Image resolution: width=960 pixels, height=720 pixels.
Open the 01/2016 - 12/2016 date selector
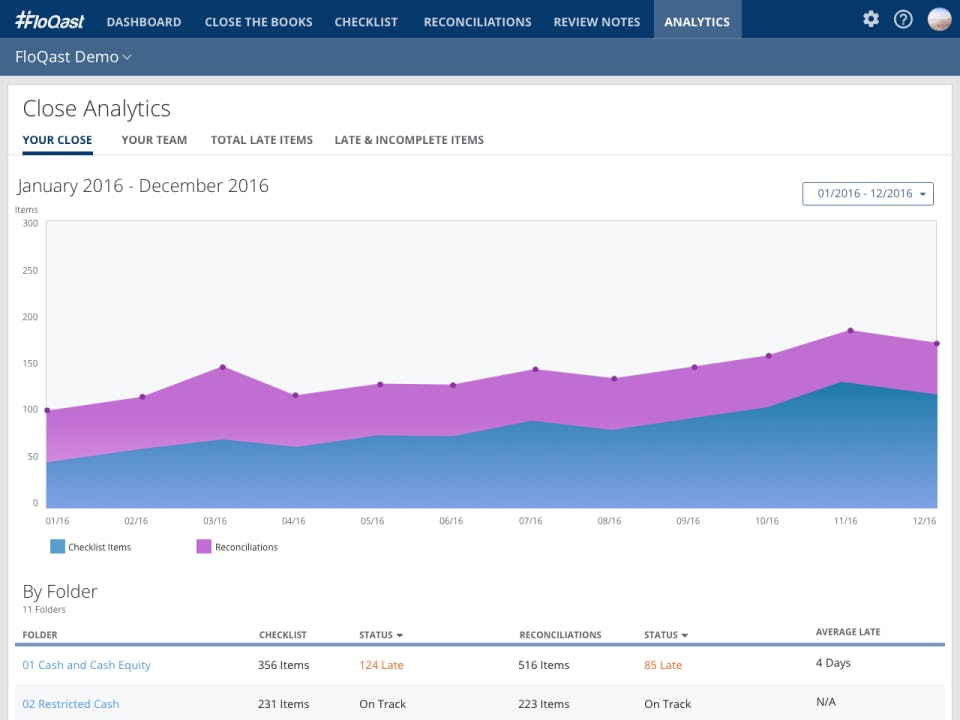click(x=866, y=193)
